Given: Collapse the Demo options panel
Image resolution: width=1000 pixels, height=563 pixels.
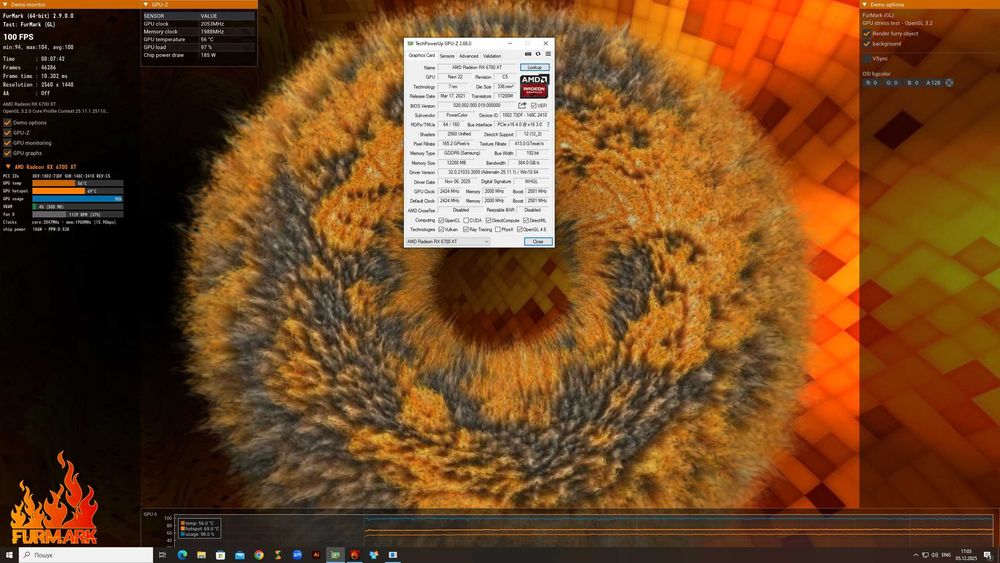Looking at the screenshot, I should tap(865, 4).
